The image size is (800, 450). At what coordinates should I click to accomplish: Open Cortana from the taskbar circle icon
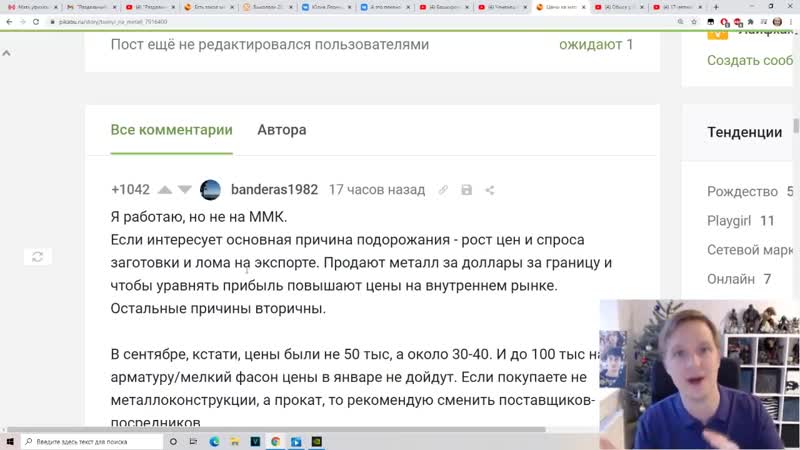[173, 441]
